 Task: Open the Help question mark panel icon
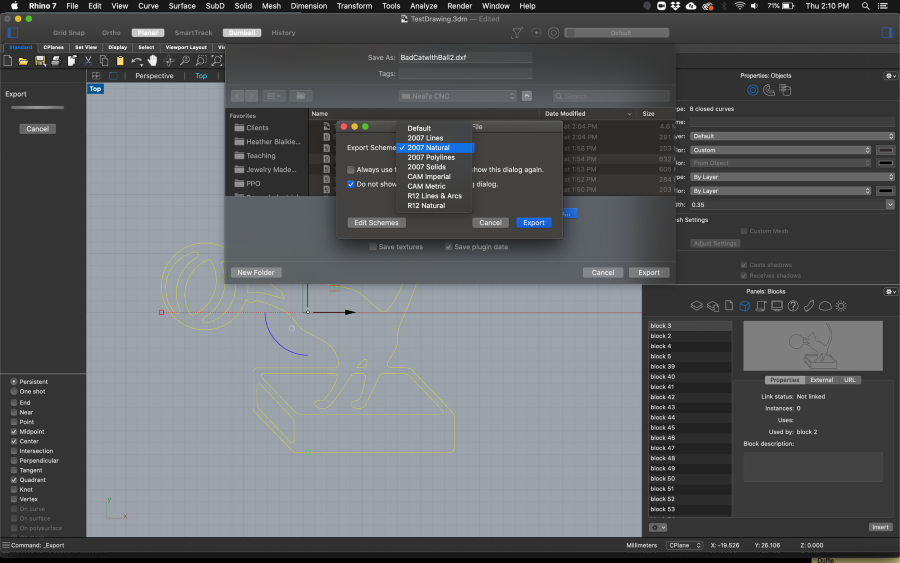pyautogui.click(x=793, y=306)
